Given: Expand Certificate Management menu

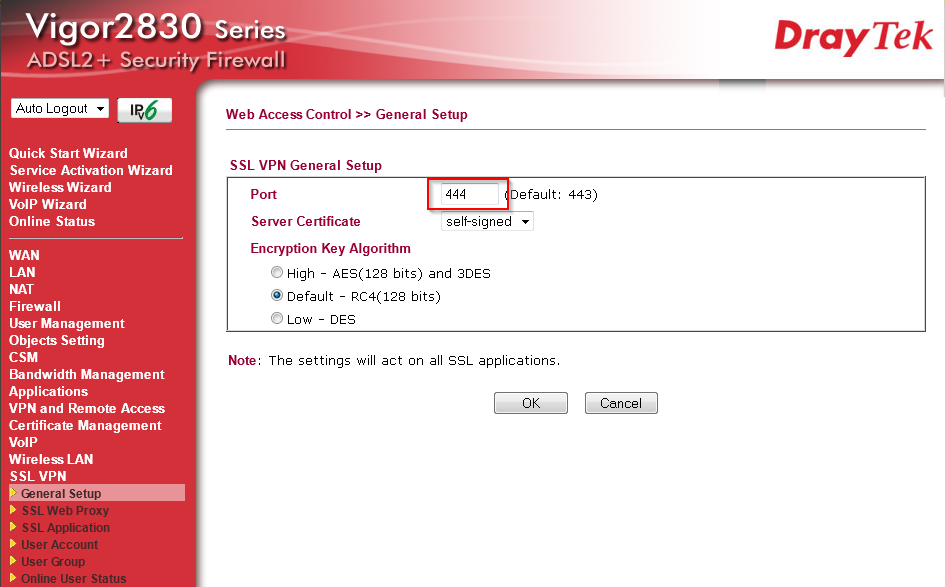Looking at the screenshot, I should click(85, 425).
